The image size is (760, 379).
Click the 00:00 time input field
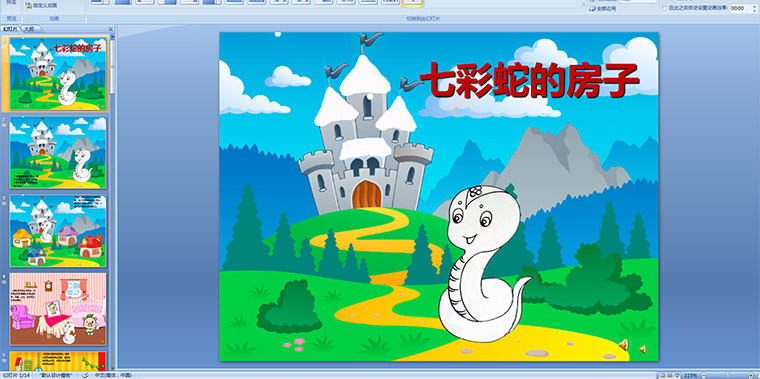click(741, 8)
